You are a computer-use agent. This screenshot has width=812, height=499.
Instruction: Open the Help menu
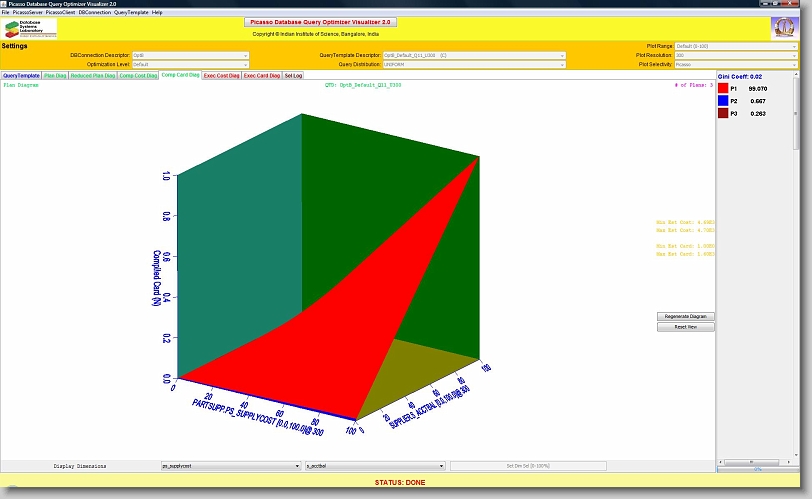coord(157,12)
